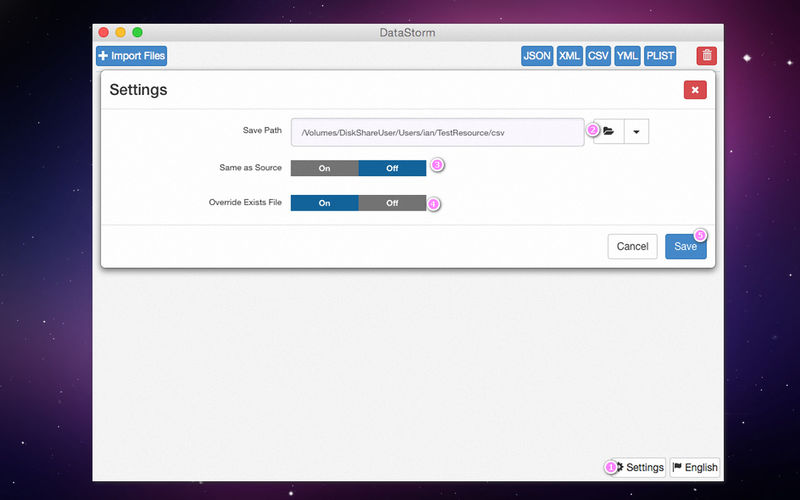
Task: Choose the CSV format button
Action: 598,56
